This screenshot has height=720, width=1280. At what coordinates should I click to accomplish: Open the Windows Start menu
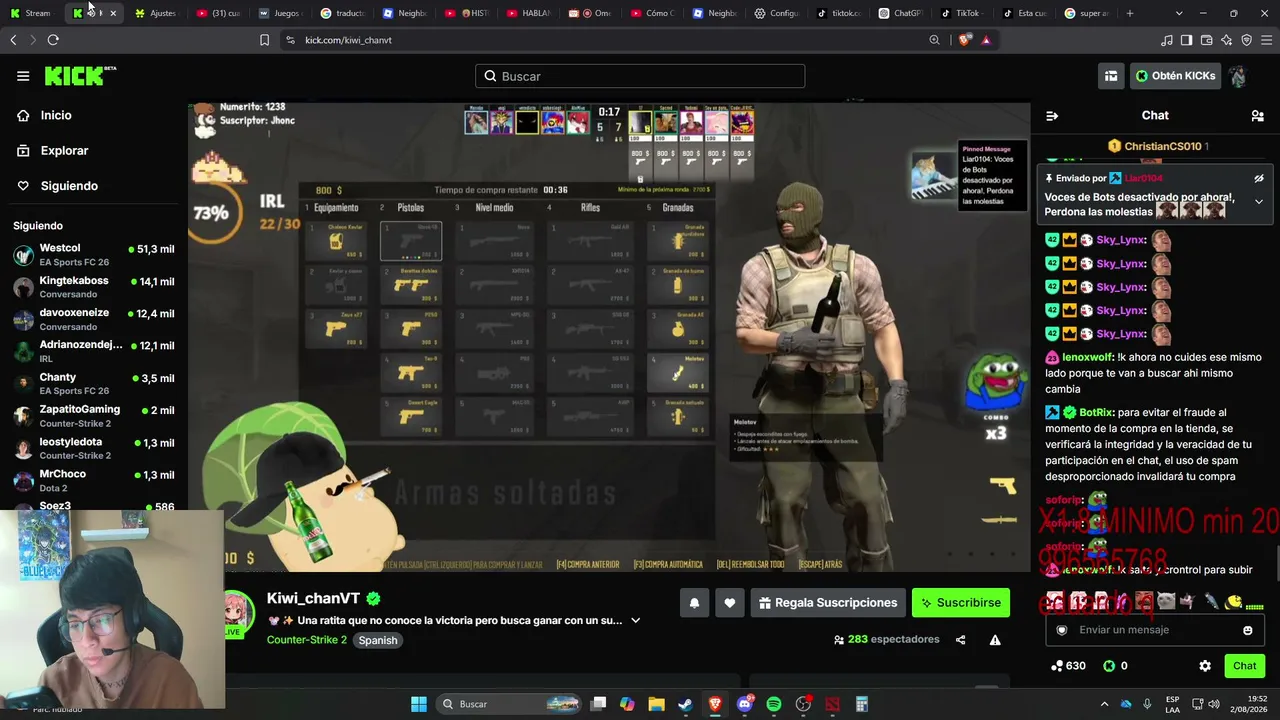click(419, 704)
